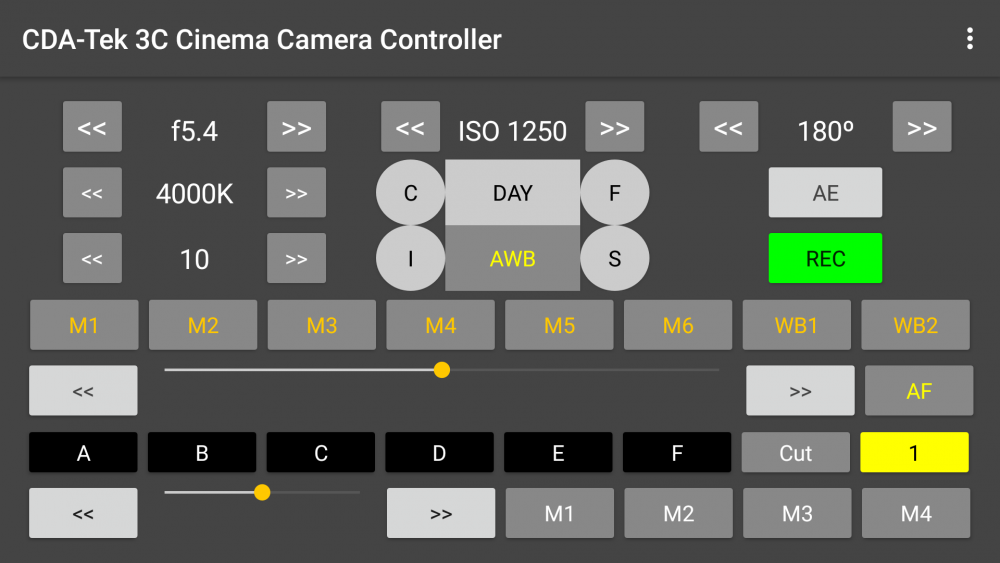The image size is (1000, 563).
Task: Select the WB2 white balance preset
Action: coord(915,325)
